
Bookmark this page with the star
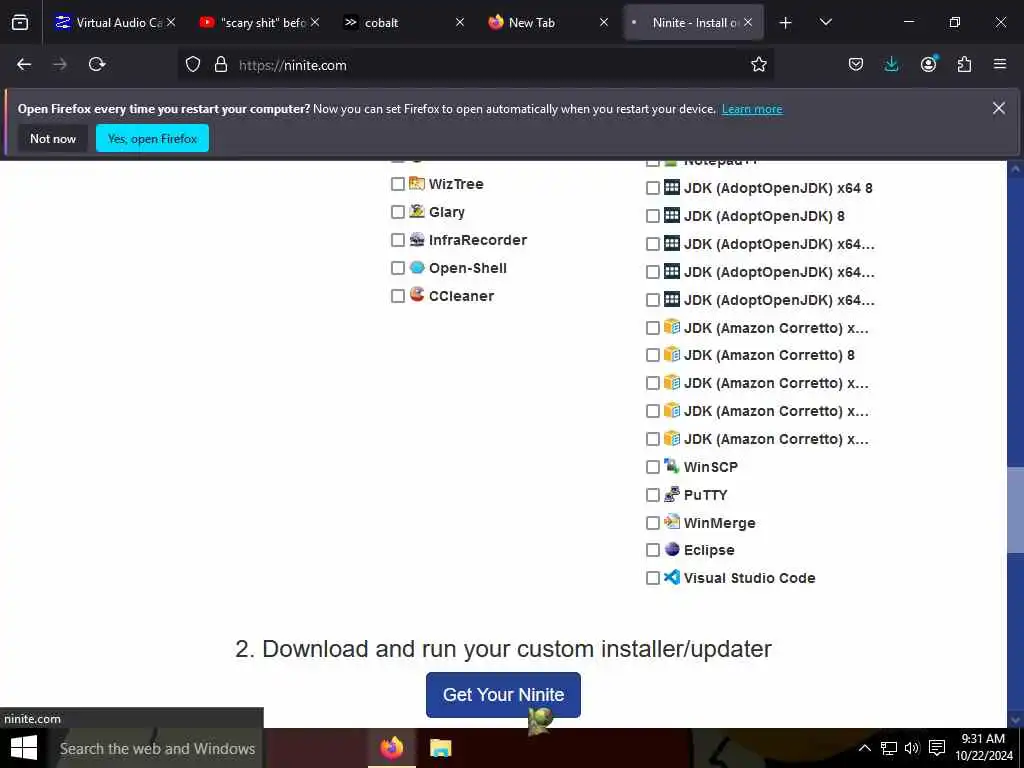tap(758, 64)
